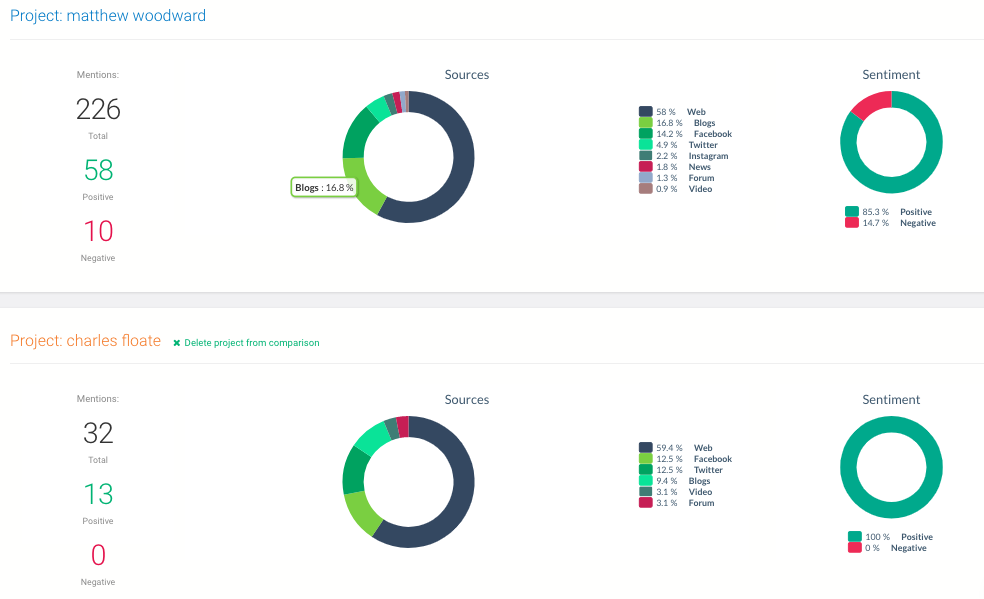984x599 pixels.
Task: Click the charles floate Sentiment donut ring
Action: [x=891, y=510]
